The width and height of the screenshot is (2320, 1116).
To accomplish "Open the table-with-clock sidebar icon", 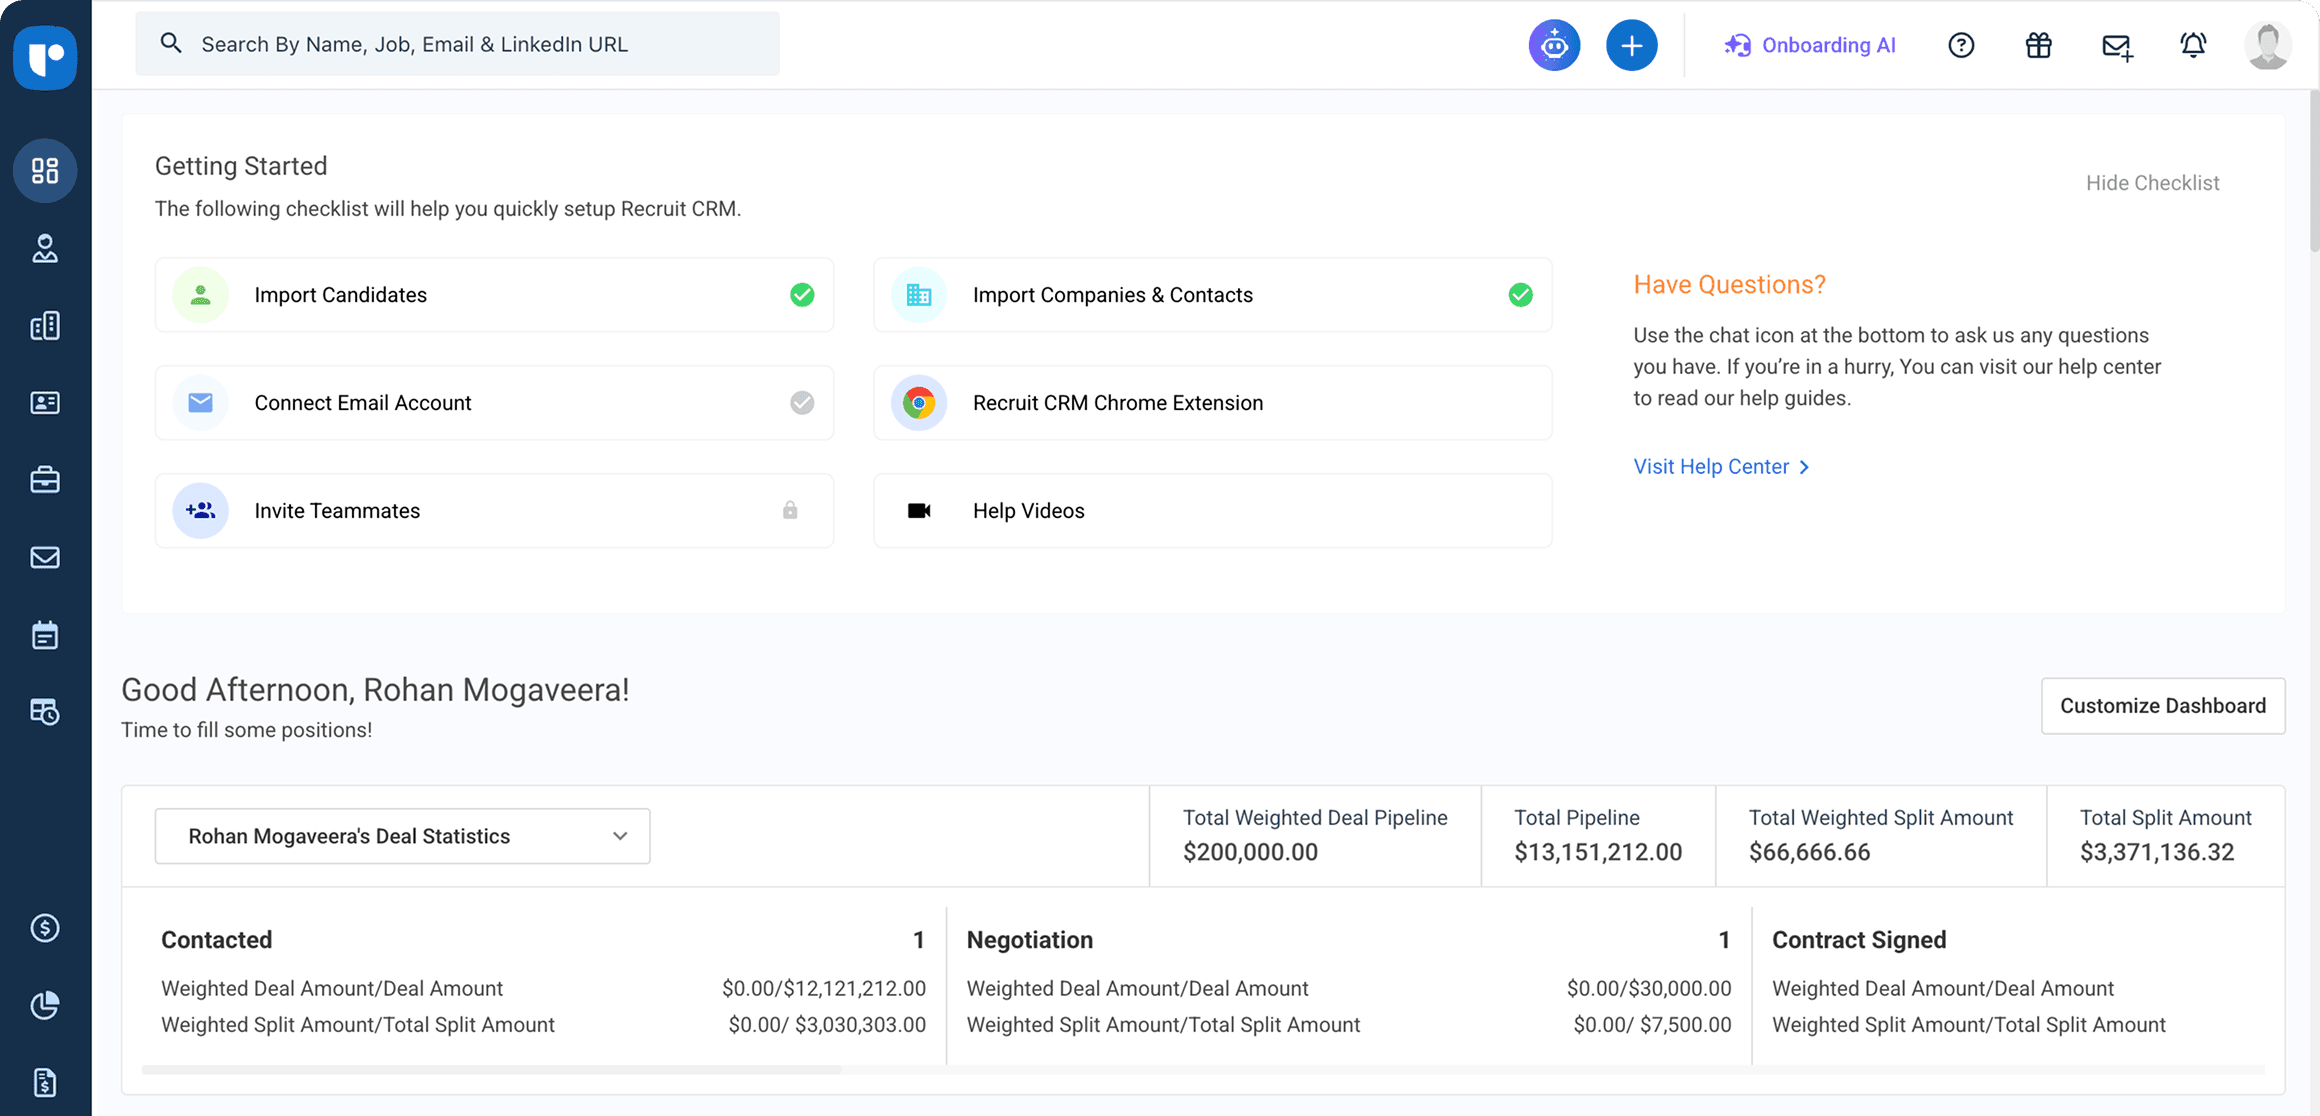I will pyautogui.click(x=45, y=712).
